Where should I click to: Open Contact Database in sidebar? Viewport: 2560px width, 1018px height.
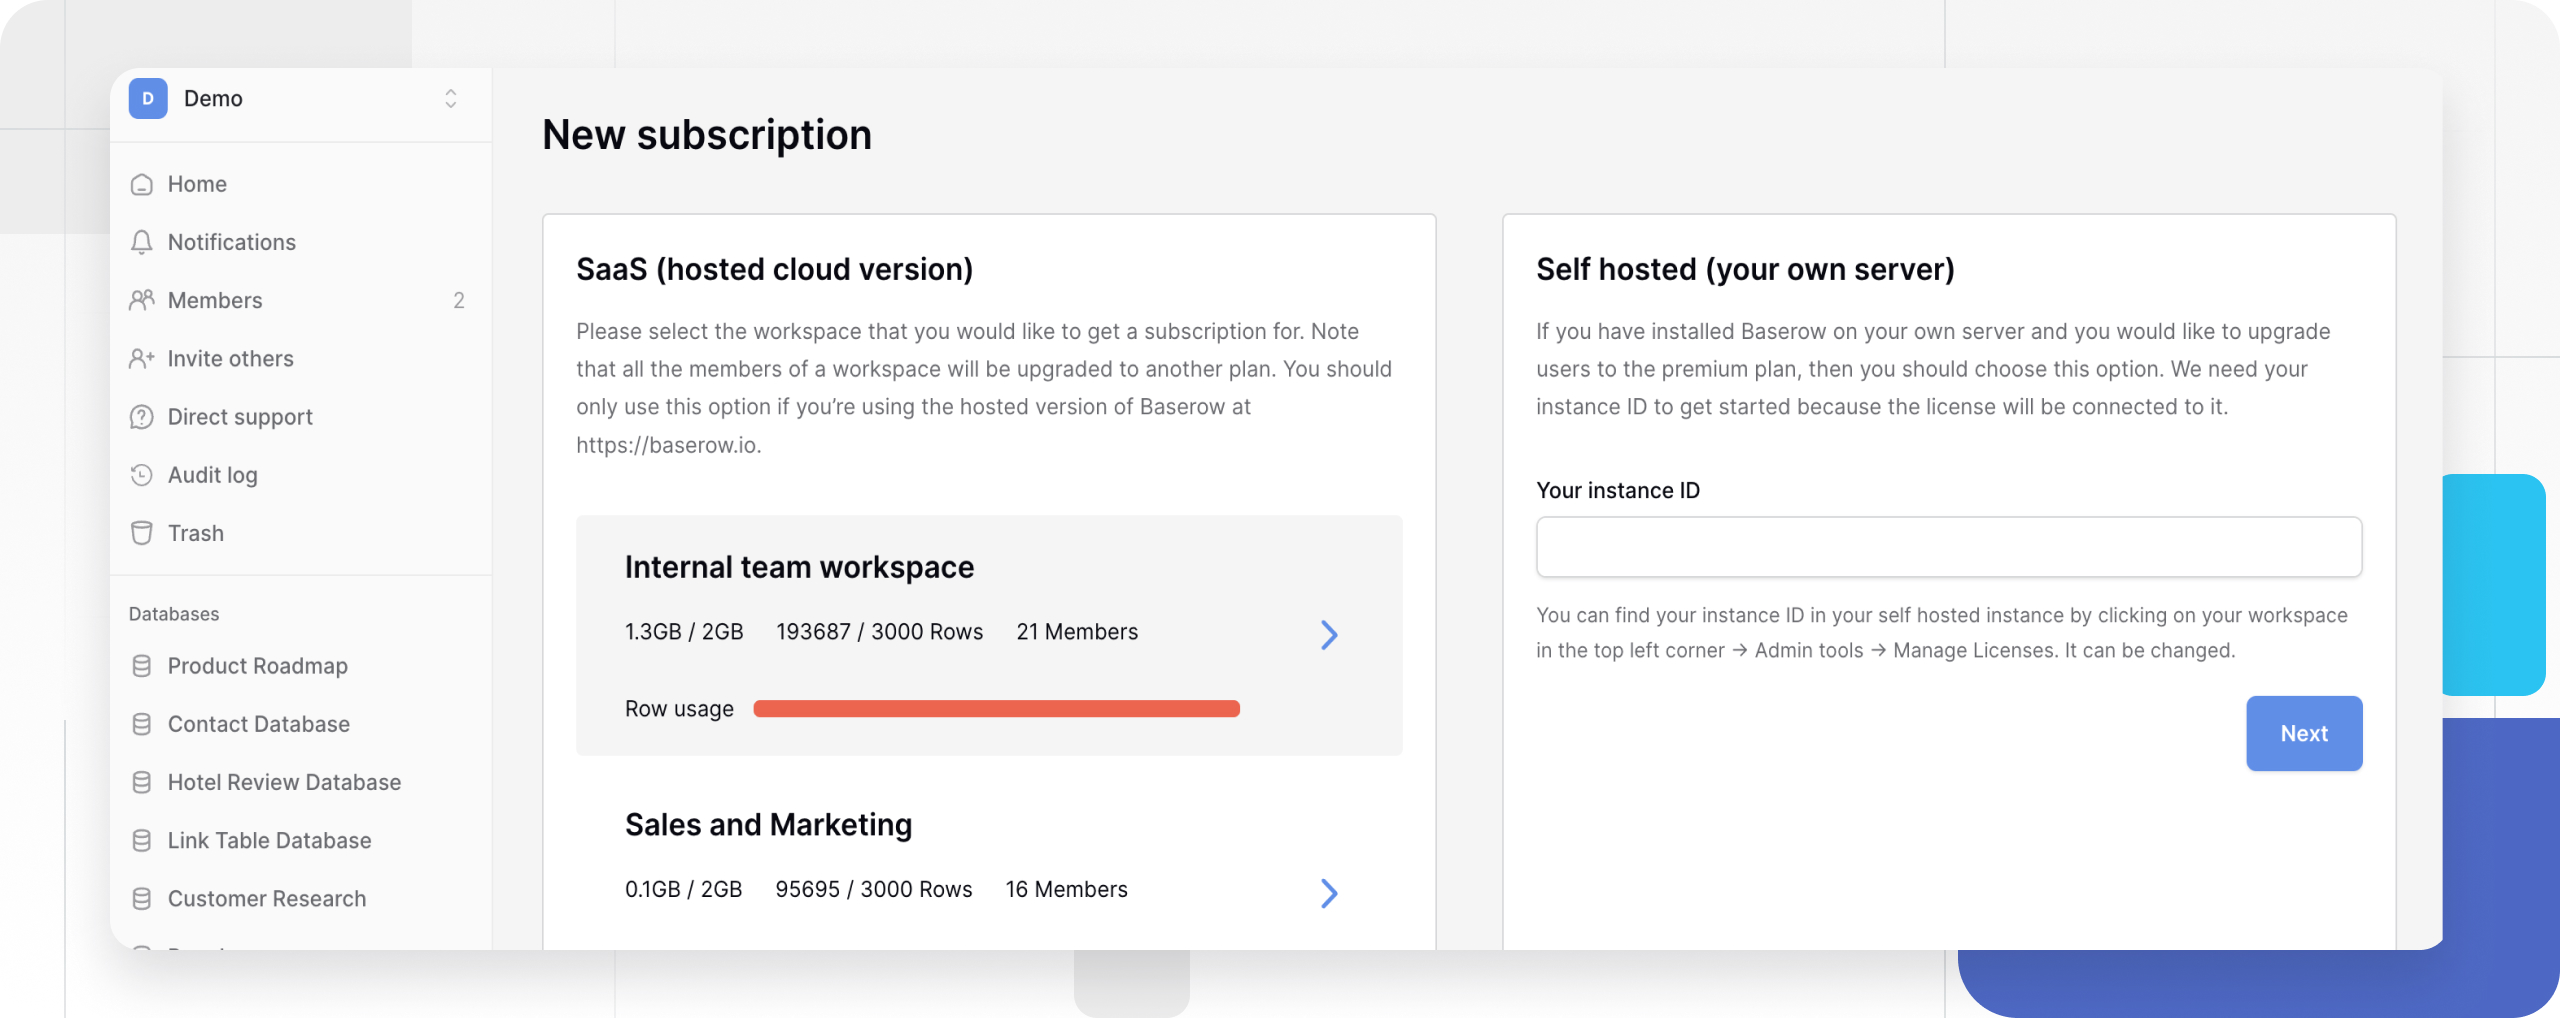[x=258, y=724]
